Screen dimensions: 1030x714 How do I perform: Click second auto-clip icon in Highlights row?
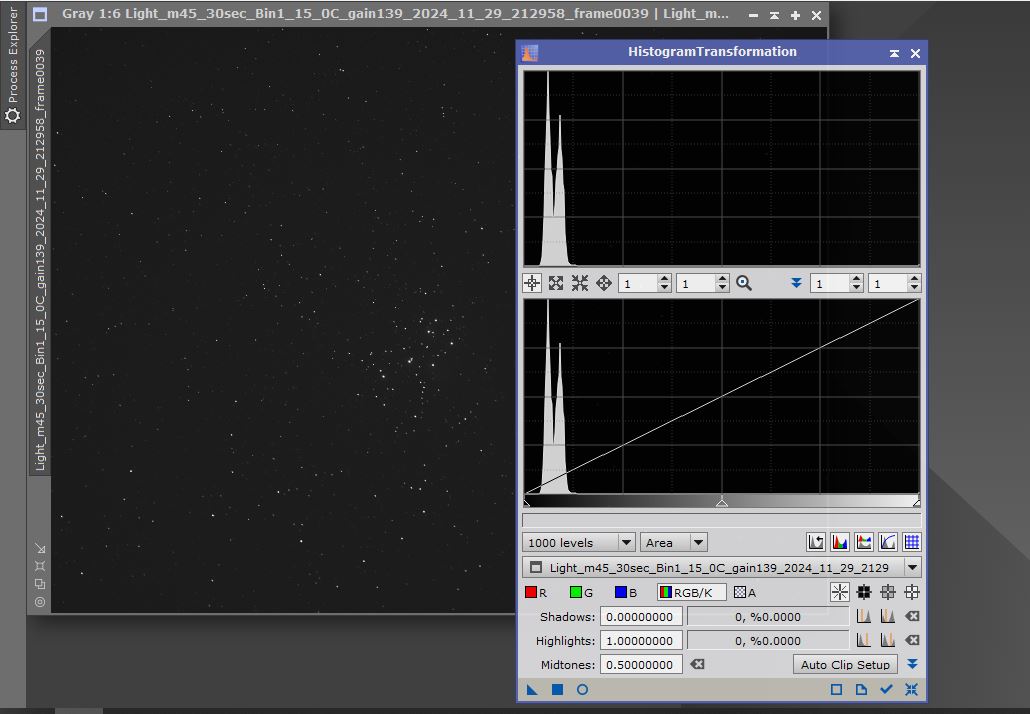pos(887,640)
